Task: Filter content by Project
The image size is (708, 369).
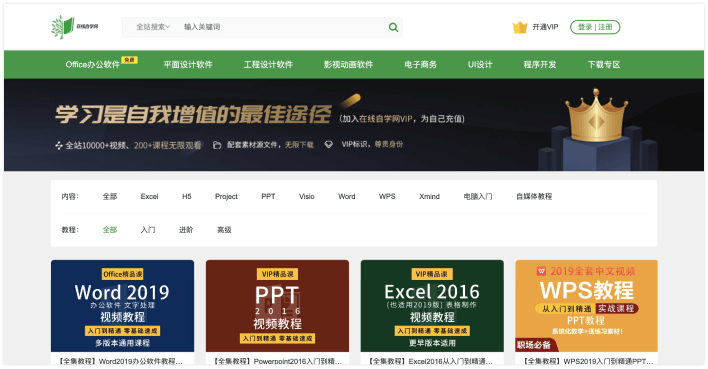Action: 226,196
